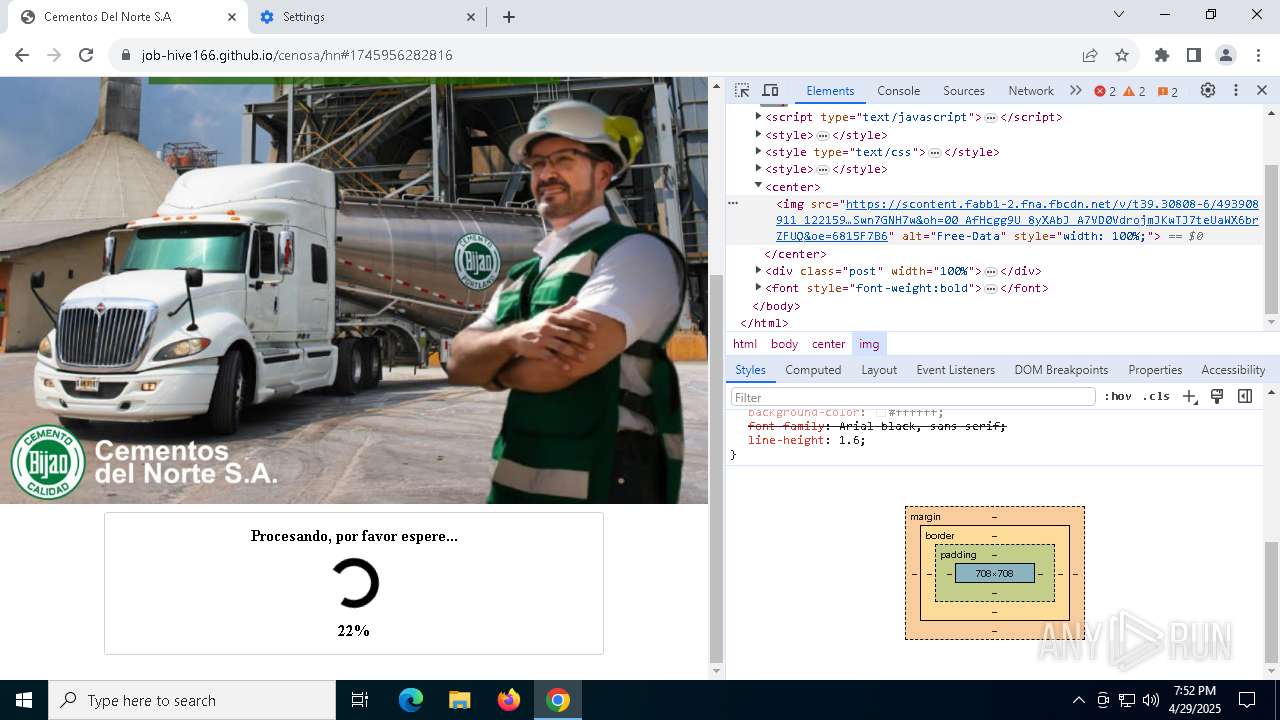
Task: Close the DevTools panel
Action: coord(1262,91)
